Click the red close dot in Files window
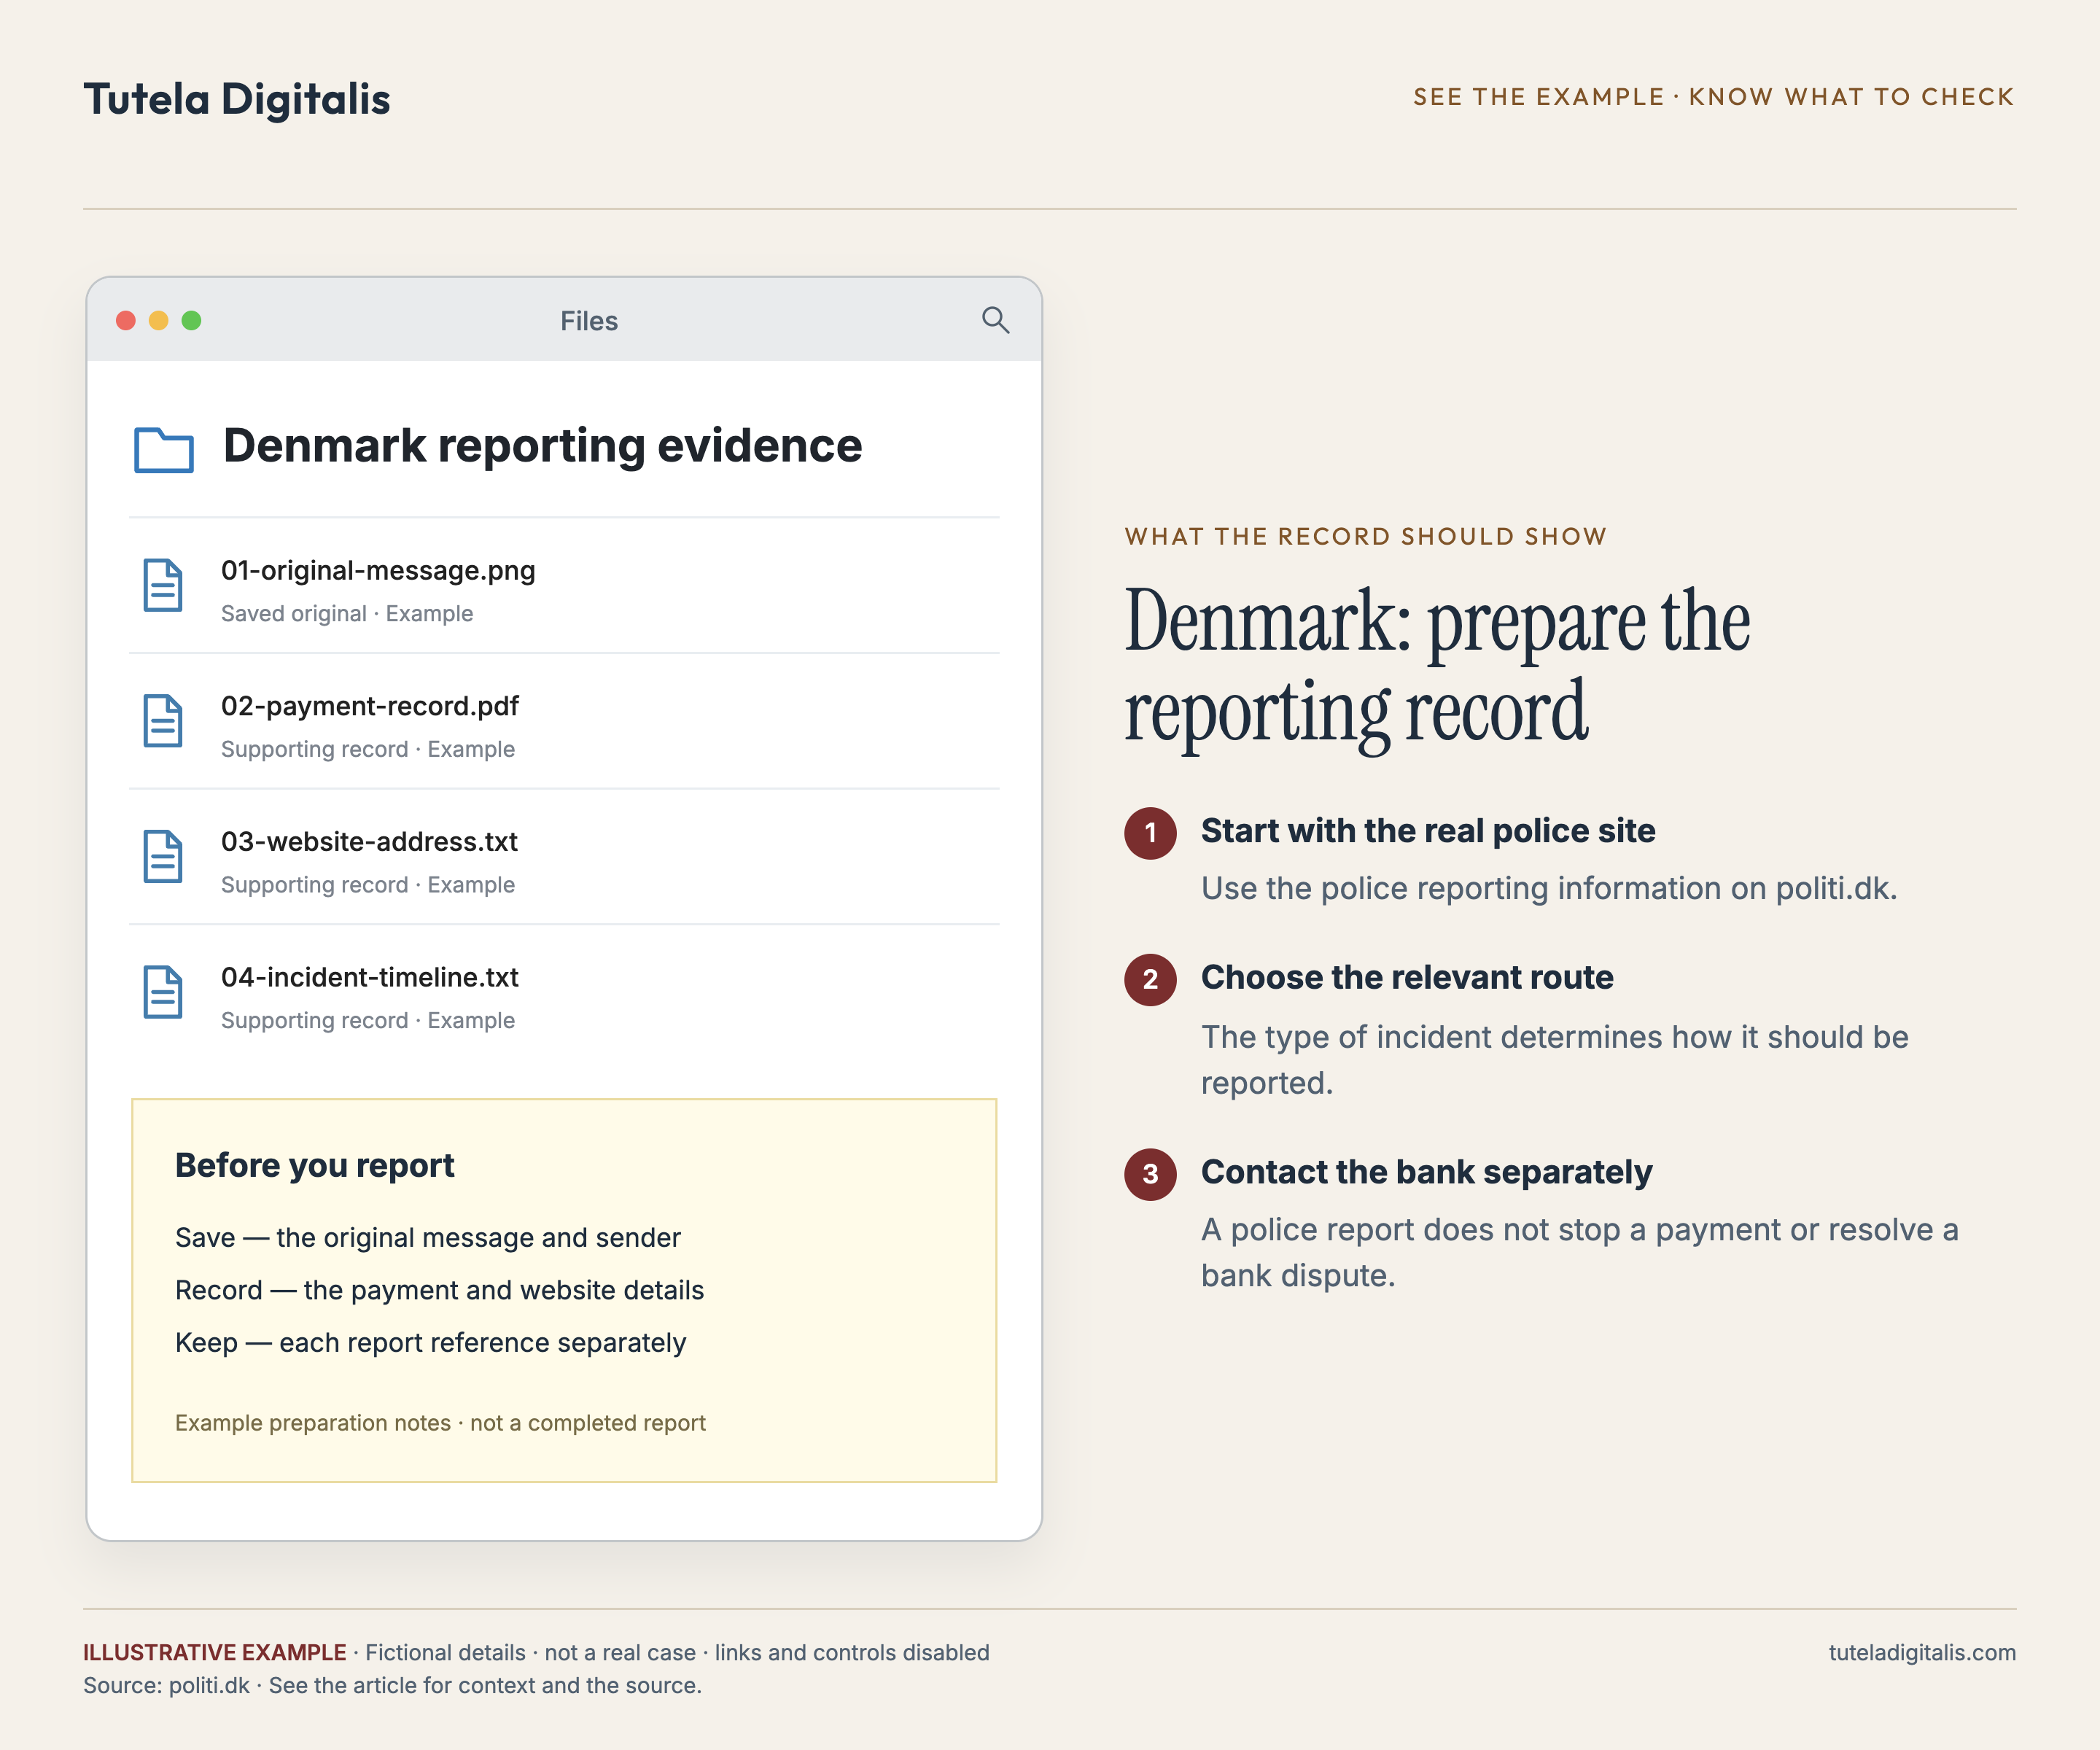 [126, 320]
